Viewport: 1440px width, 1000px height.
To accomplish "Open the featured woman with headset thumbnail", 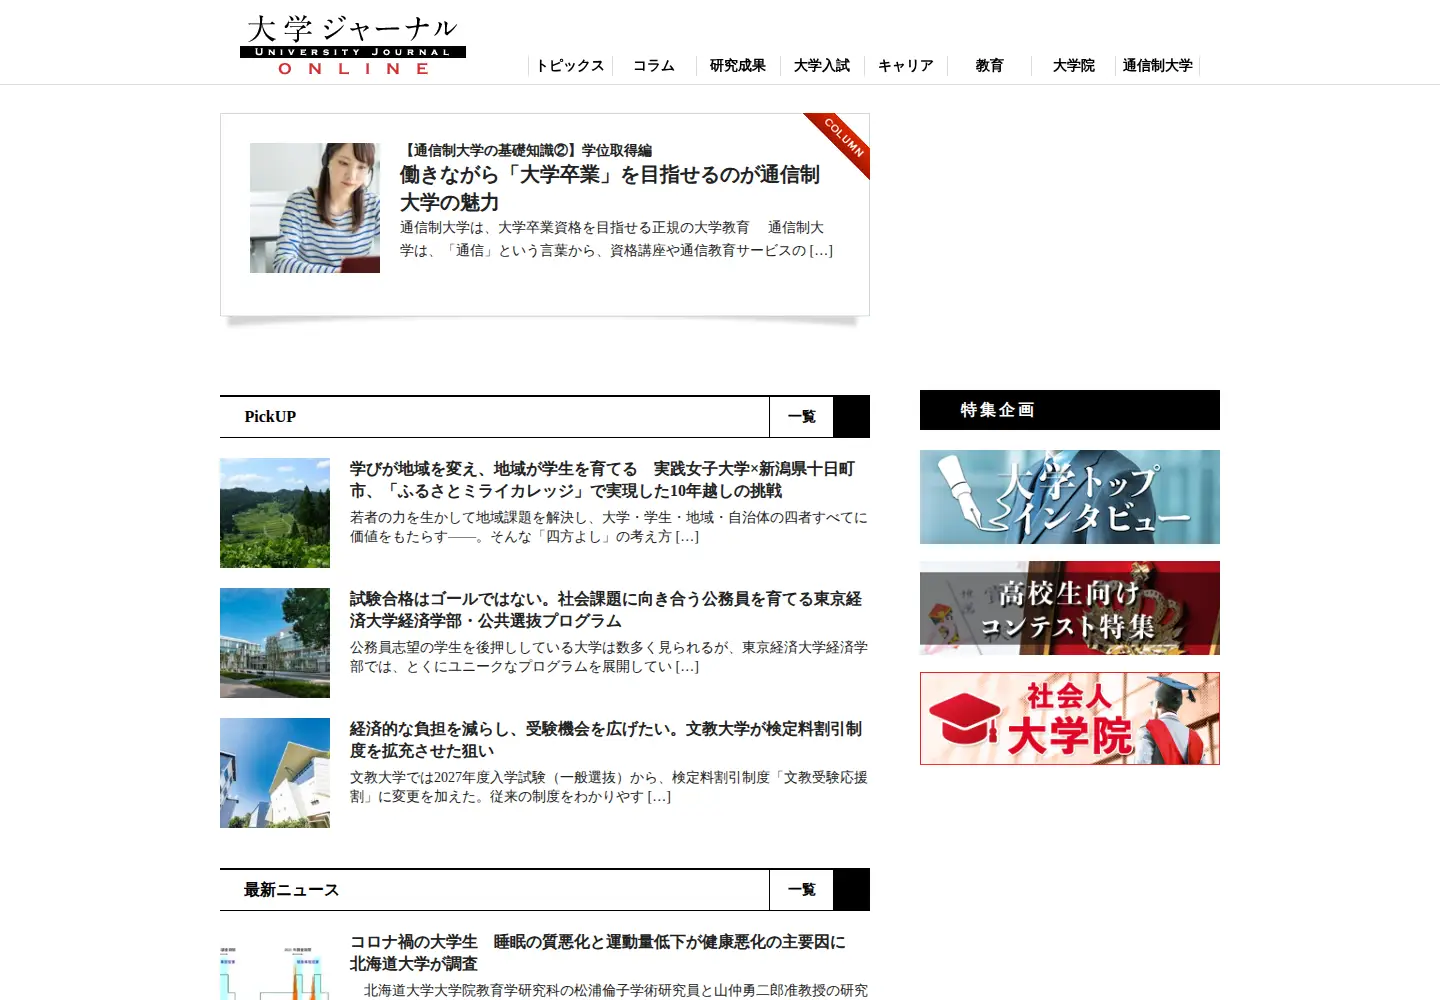I will pyautogui.click(x=315, y=208).
